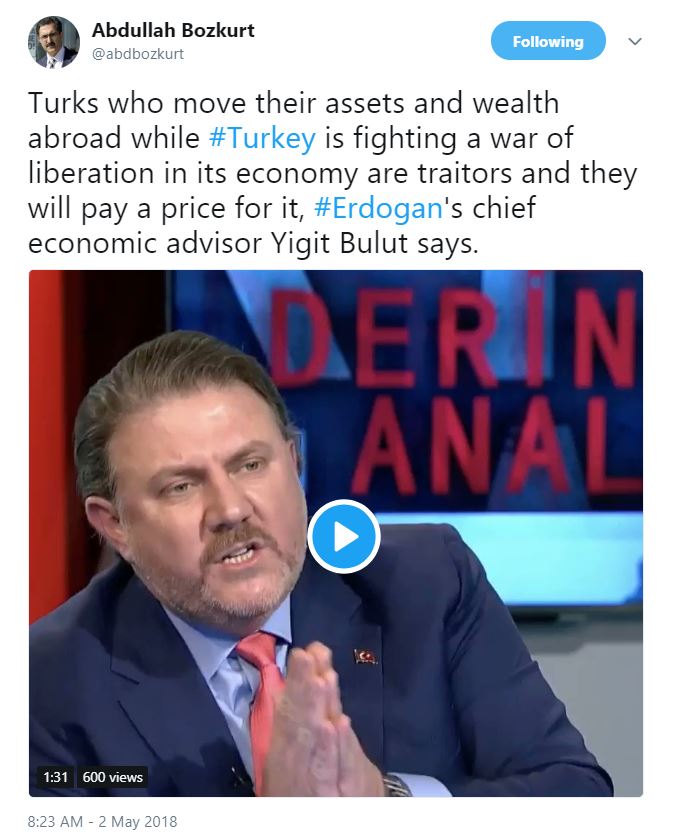Click the Turkish flag pin in video
The image size is (677, 835).
click(x=365, y=656)
